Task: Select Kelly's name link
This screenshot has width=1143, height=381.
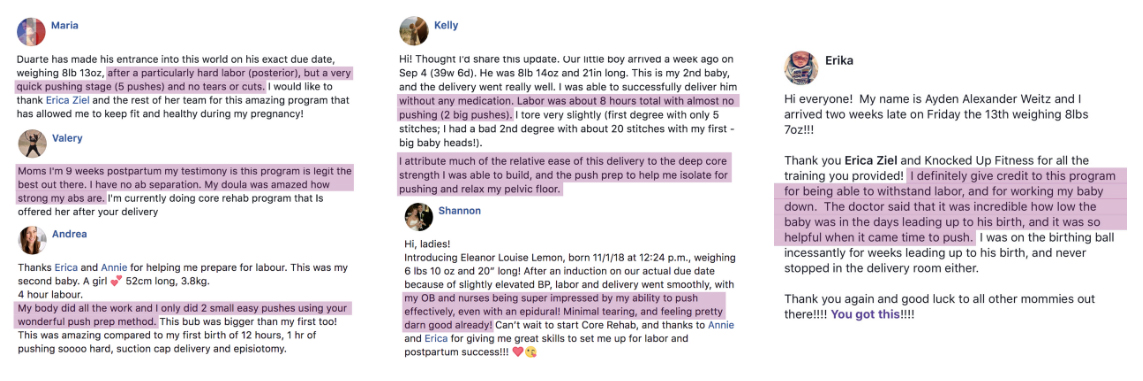Action: click(446, 25)
